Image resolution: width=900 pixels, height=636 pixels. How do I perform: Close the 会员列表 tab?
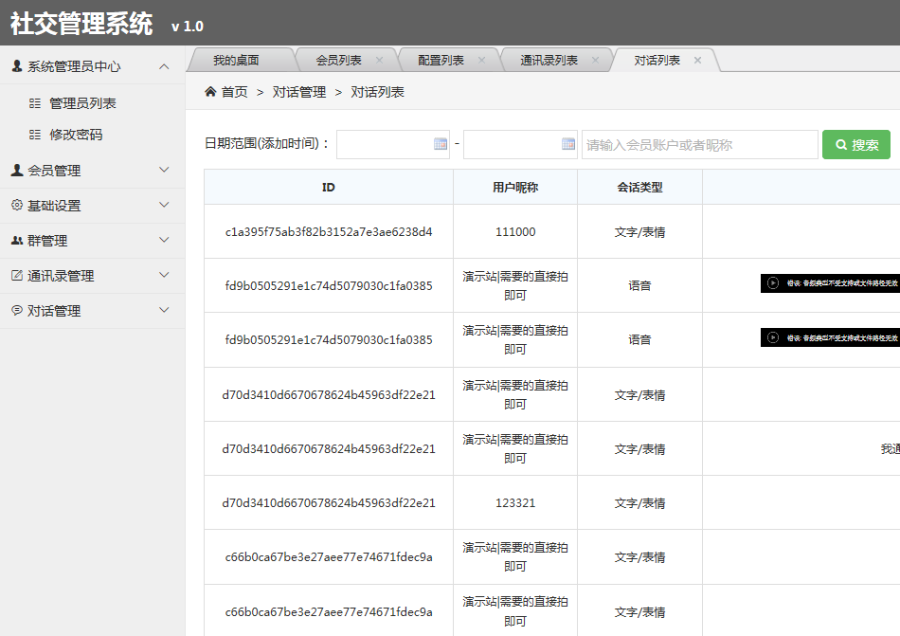click(x=379, y=60)
